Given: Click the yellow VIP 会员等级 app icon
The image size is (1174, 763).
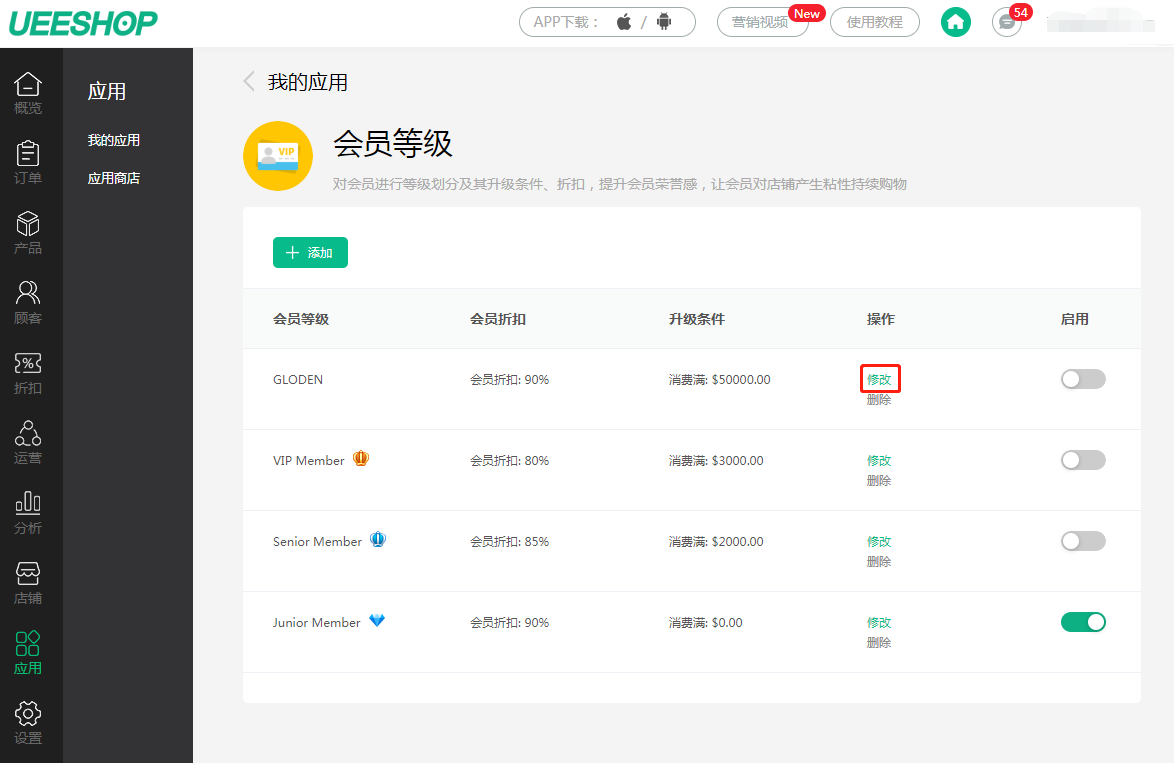Looking at the screenshot, I should 278,156.
